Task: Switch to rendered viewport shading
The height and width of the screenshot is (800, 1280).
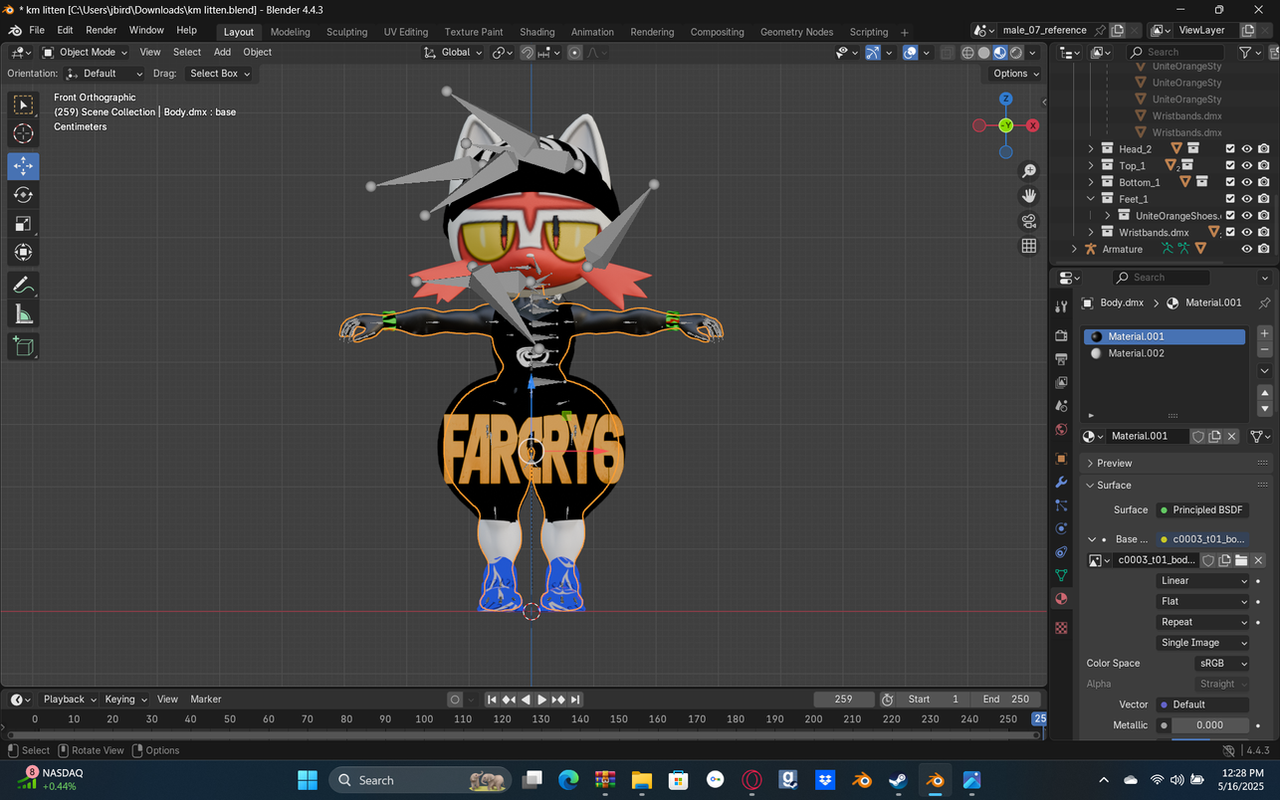Action: point(1016,52)
